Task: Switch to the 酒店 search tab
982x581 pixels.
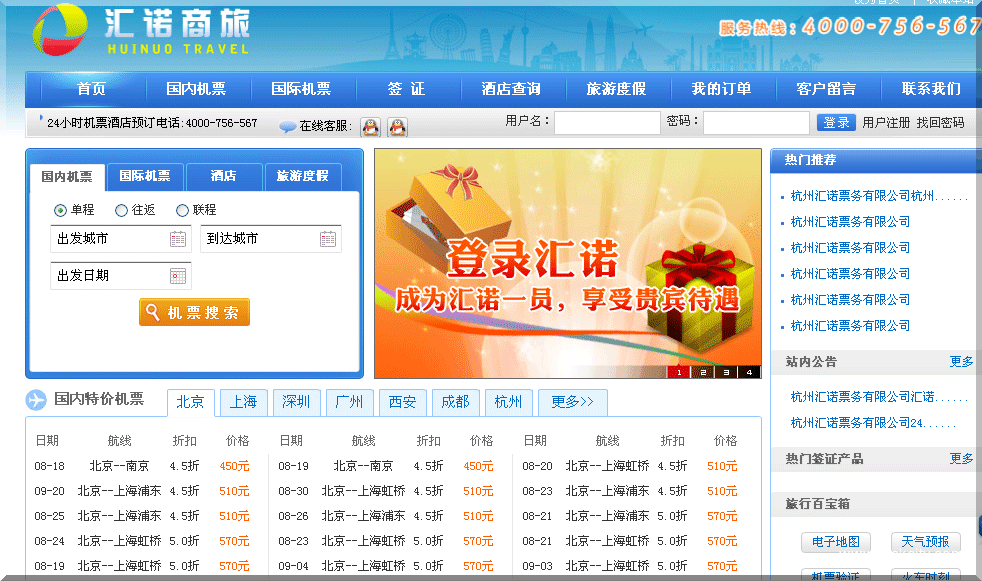Action: pyautogui.click(x=223, y=177)
